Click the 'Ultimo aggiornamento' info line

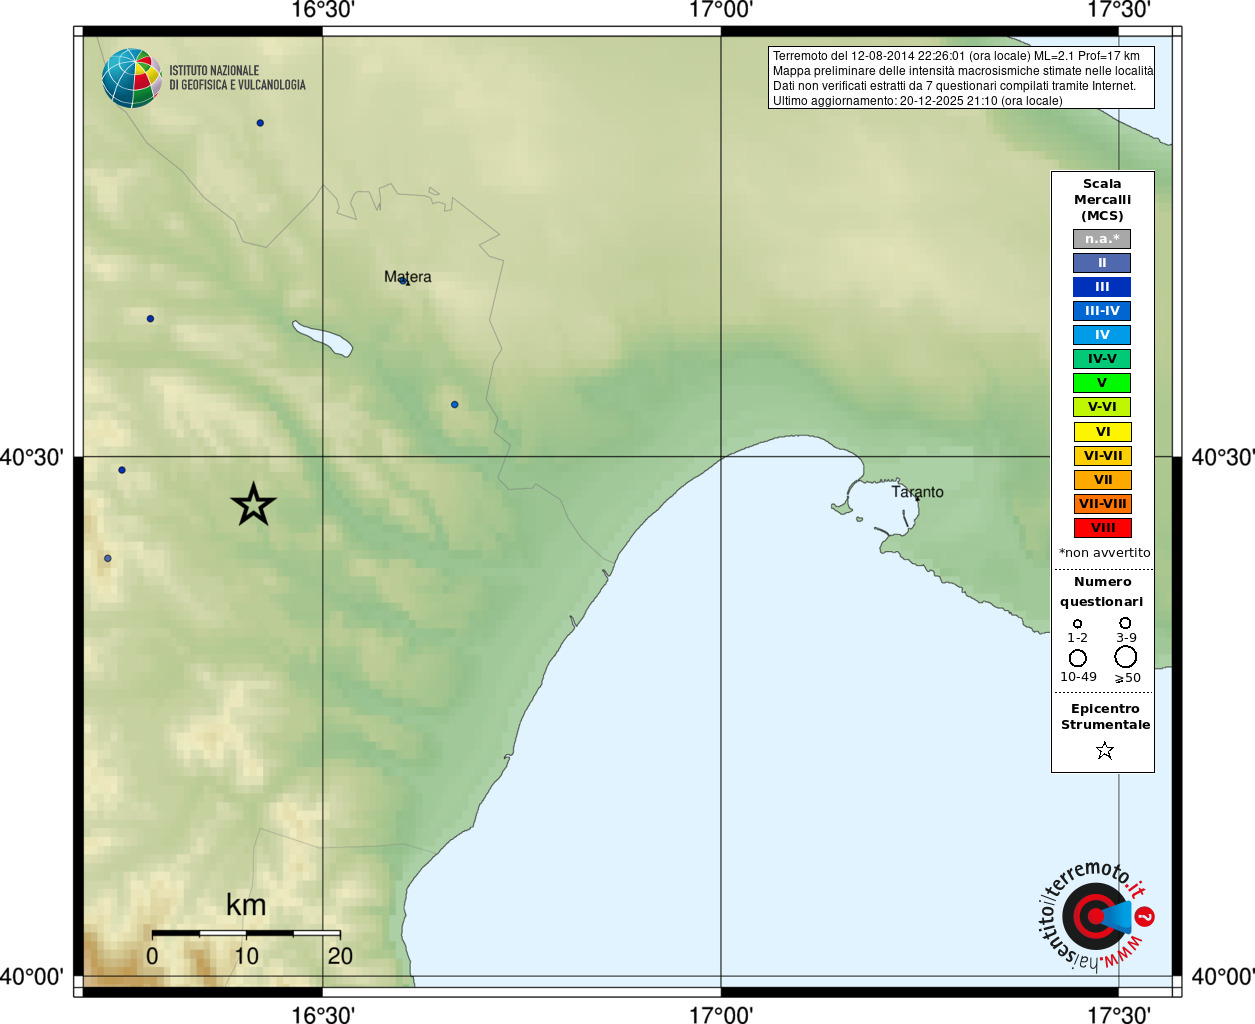(917, 101)
